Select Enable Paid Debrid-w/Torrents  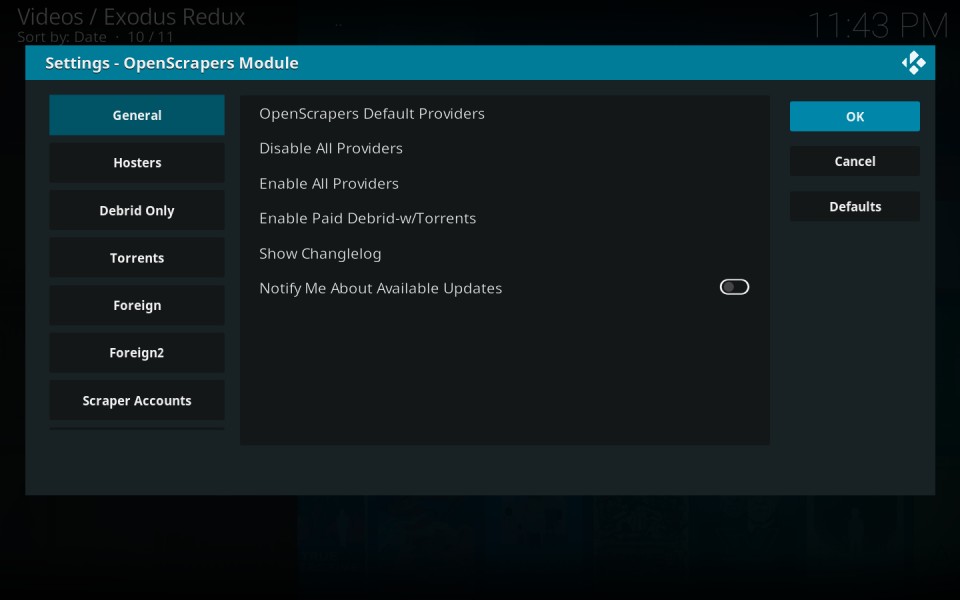pyautogui.click(x=504, y=219)
